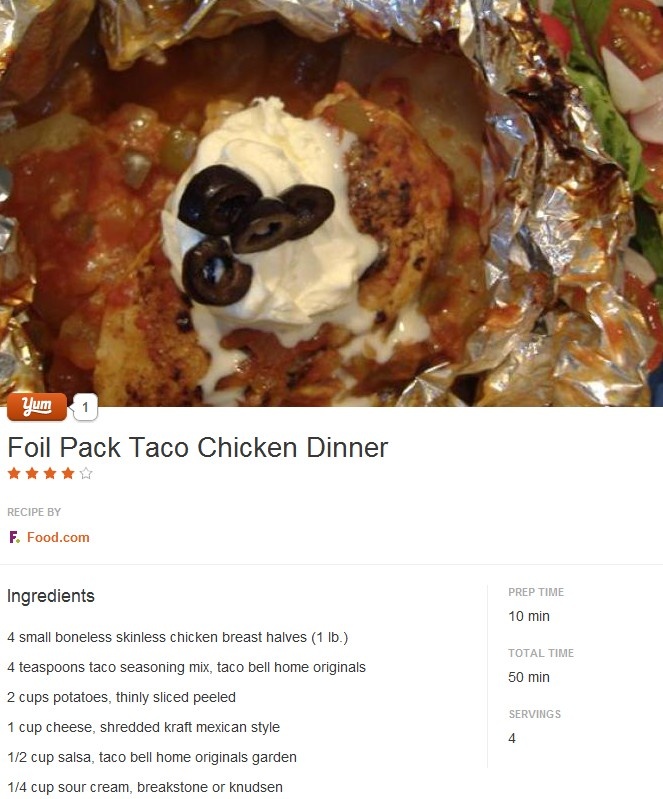The width and height of the screenshot is (663, 799).
Task: Select the sour cream ingredient line
Action: [x=145, y=787]
